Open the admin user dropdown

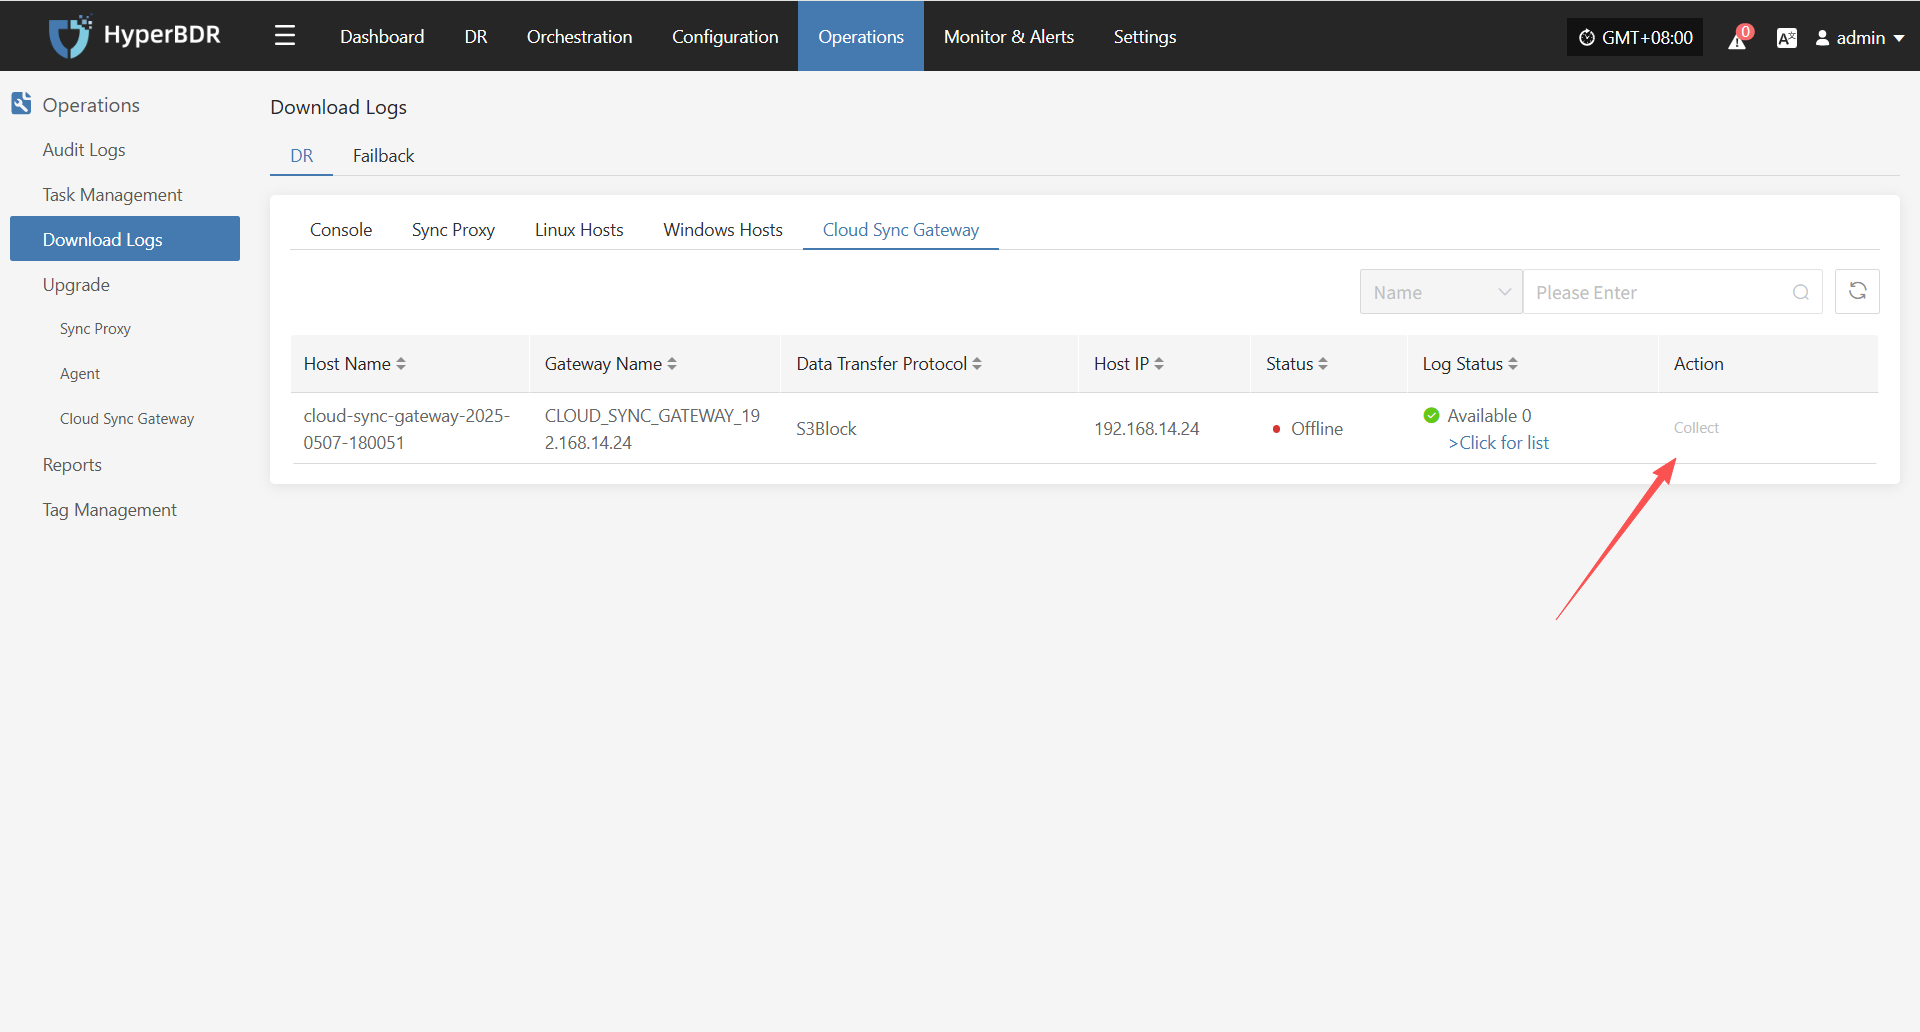tap(1860, 37)
